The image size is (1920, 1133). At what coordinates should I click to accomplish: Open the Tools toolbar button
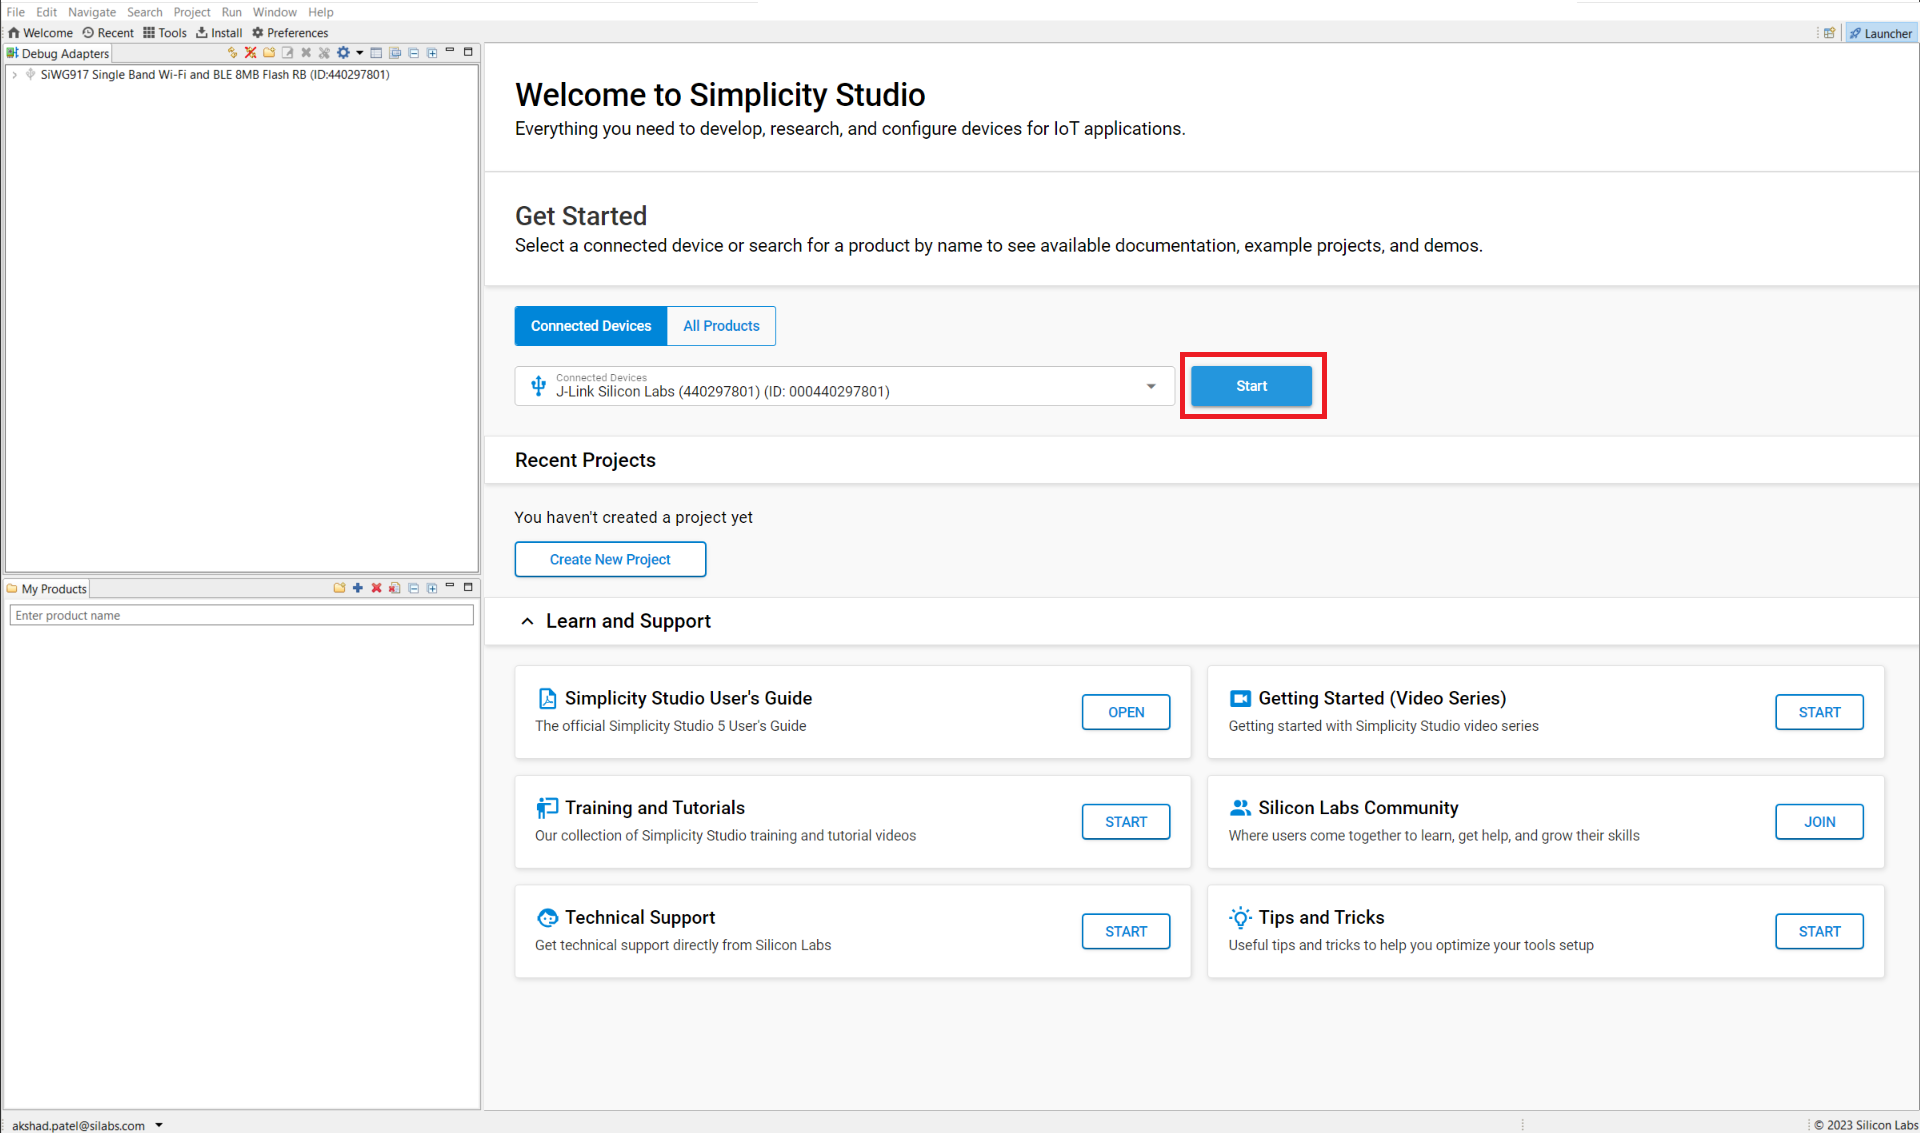(x=165, y=33)
